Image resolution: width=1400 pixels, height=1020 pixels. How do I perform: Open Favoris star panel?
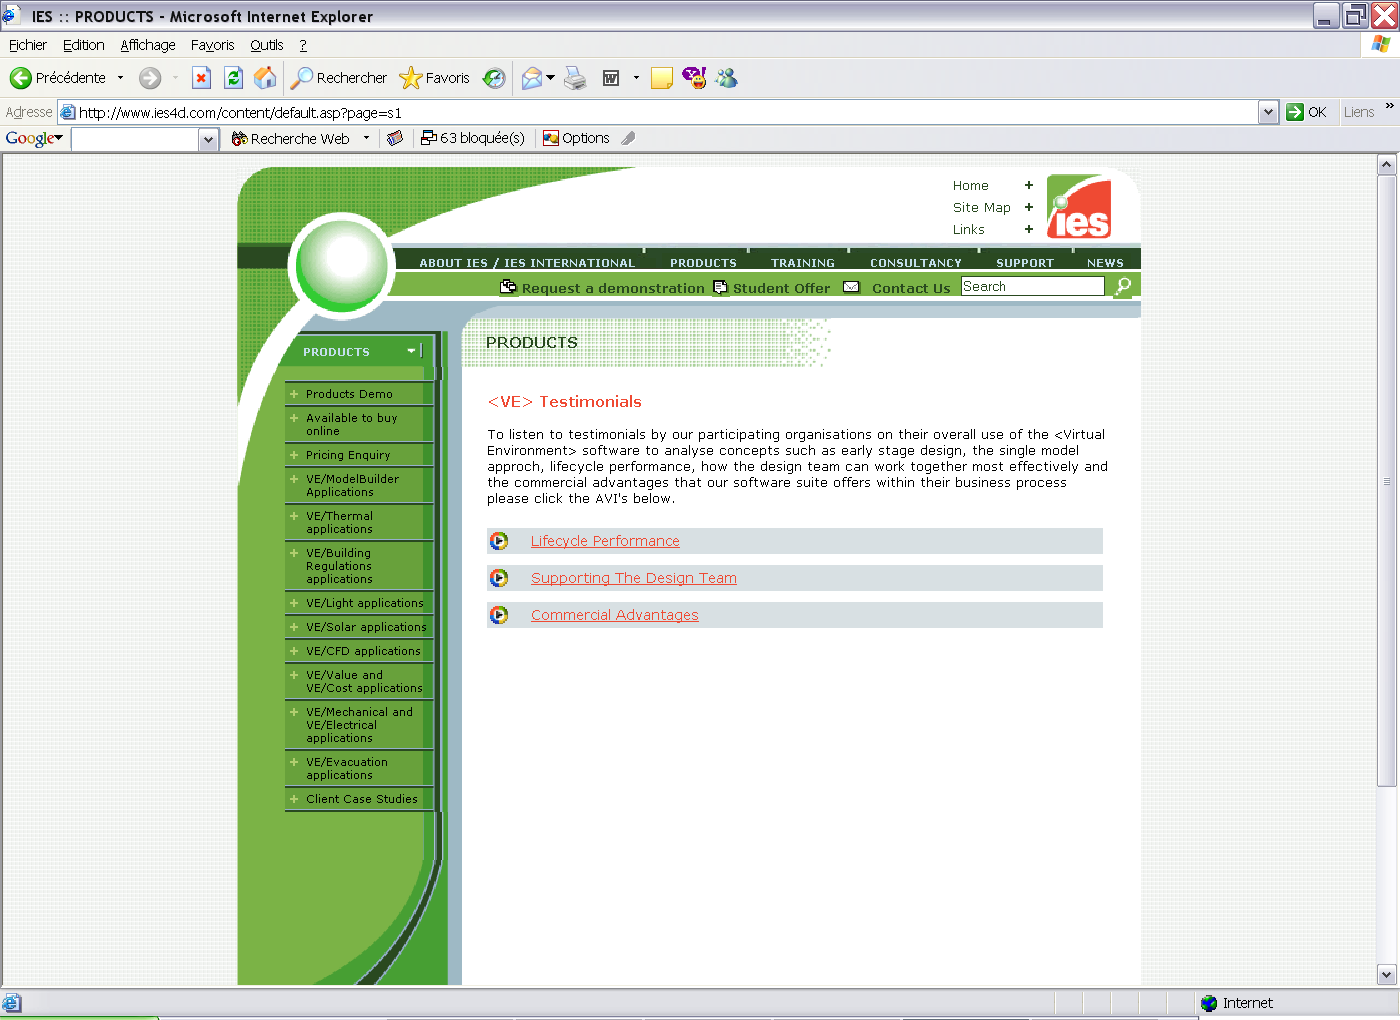(434, 78)
